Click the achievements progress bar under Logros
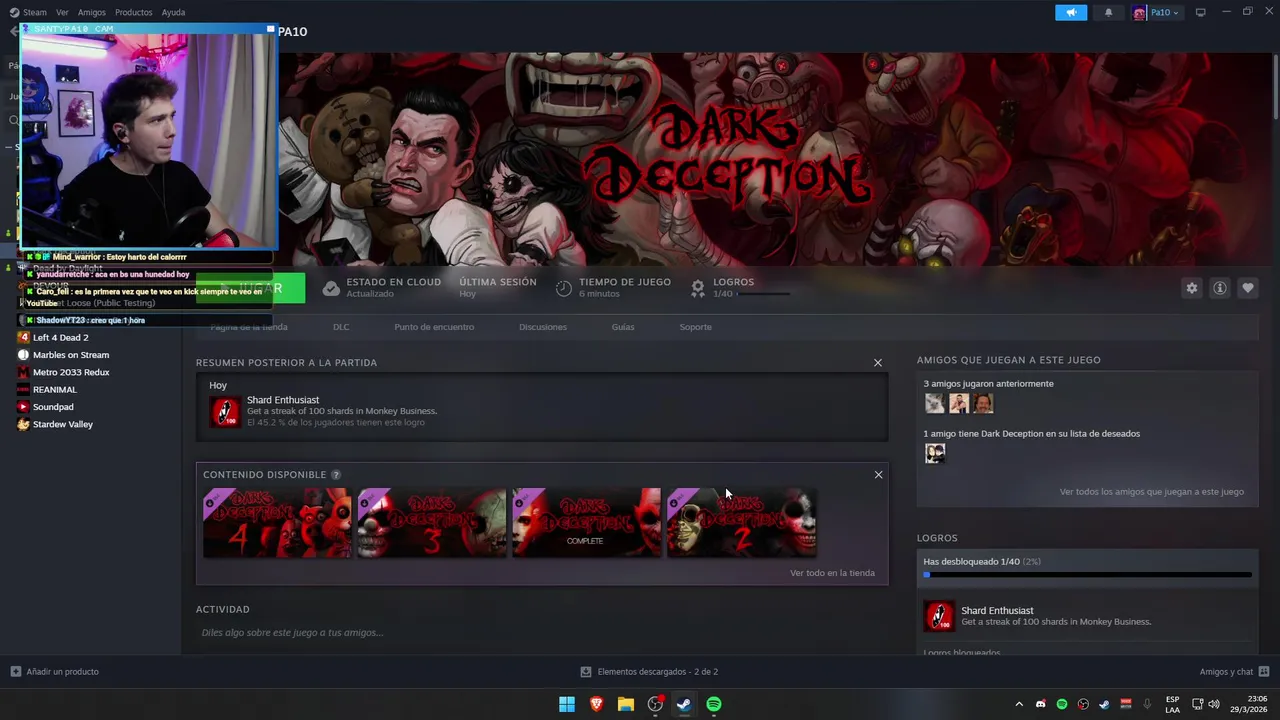 (x=1087, y=575)
